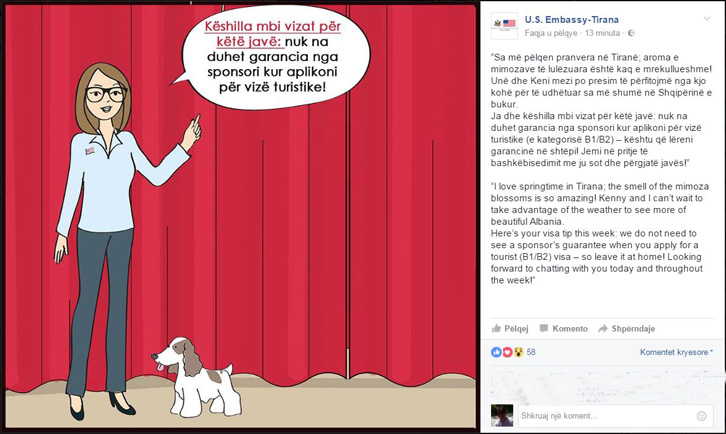Viewport: 726px width, 434px height.
Task: Click the '13 minuta' timestamp
Action: point(602,33)
